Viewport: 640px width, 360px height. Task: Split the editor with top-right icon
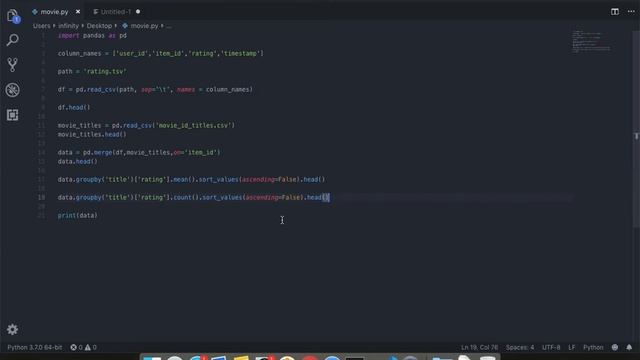click(615, 11)
